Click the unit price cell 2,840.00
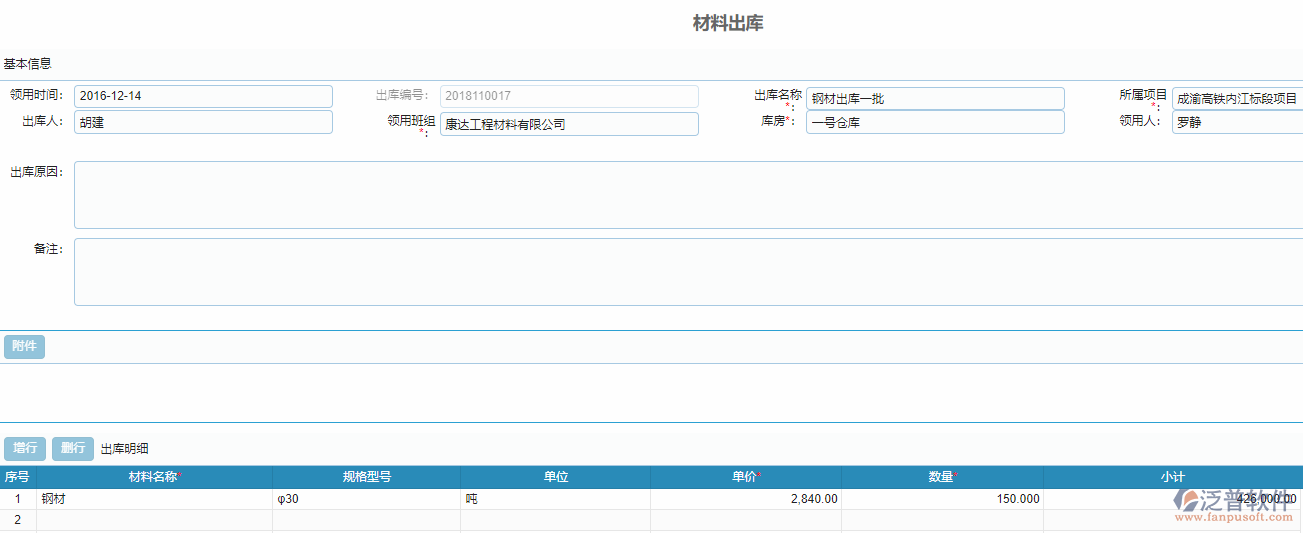This screenshot has height=533, width=1303. click(x=745, y=498)
